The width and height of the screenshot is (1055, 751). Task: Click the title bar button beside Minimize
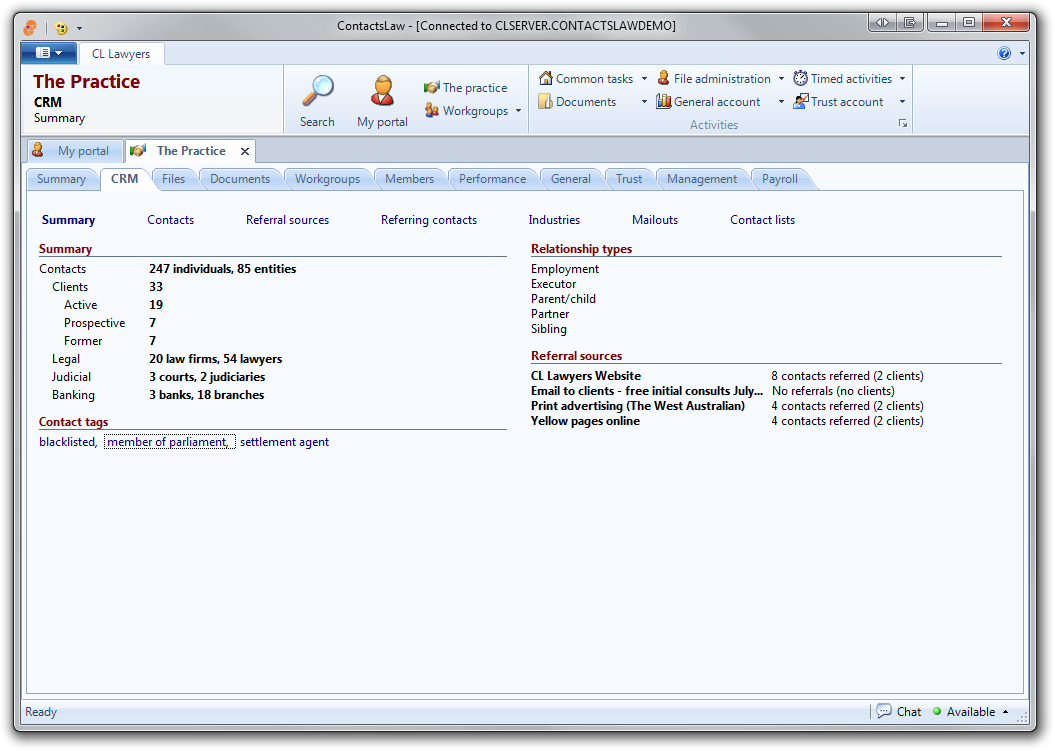(910, 23)
